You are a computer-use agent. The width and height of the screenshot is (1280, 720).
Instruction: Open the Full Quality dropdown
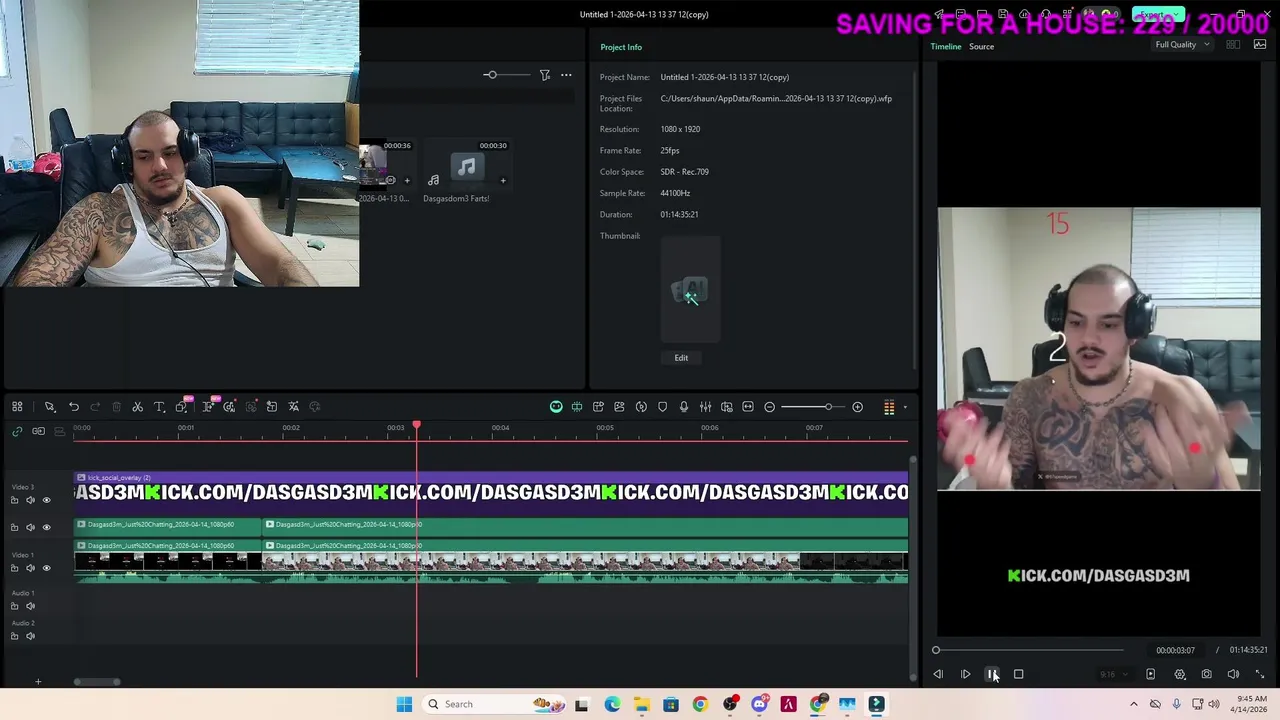click(1182, 45)
